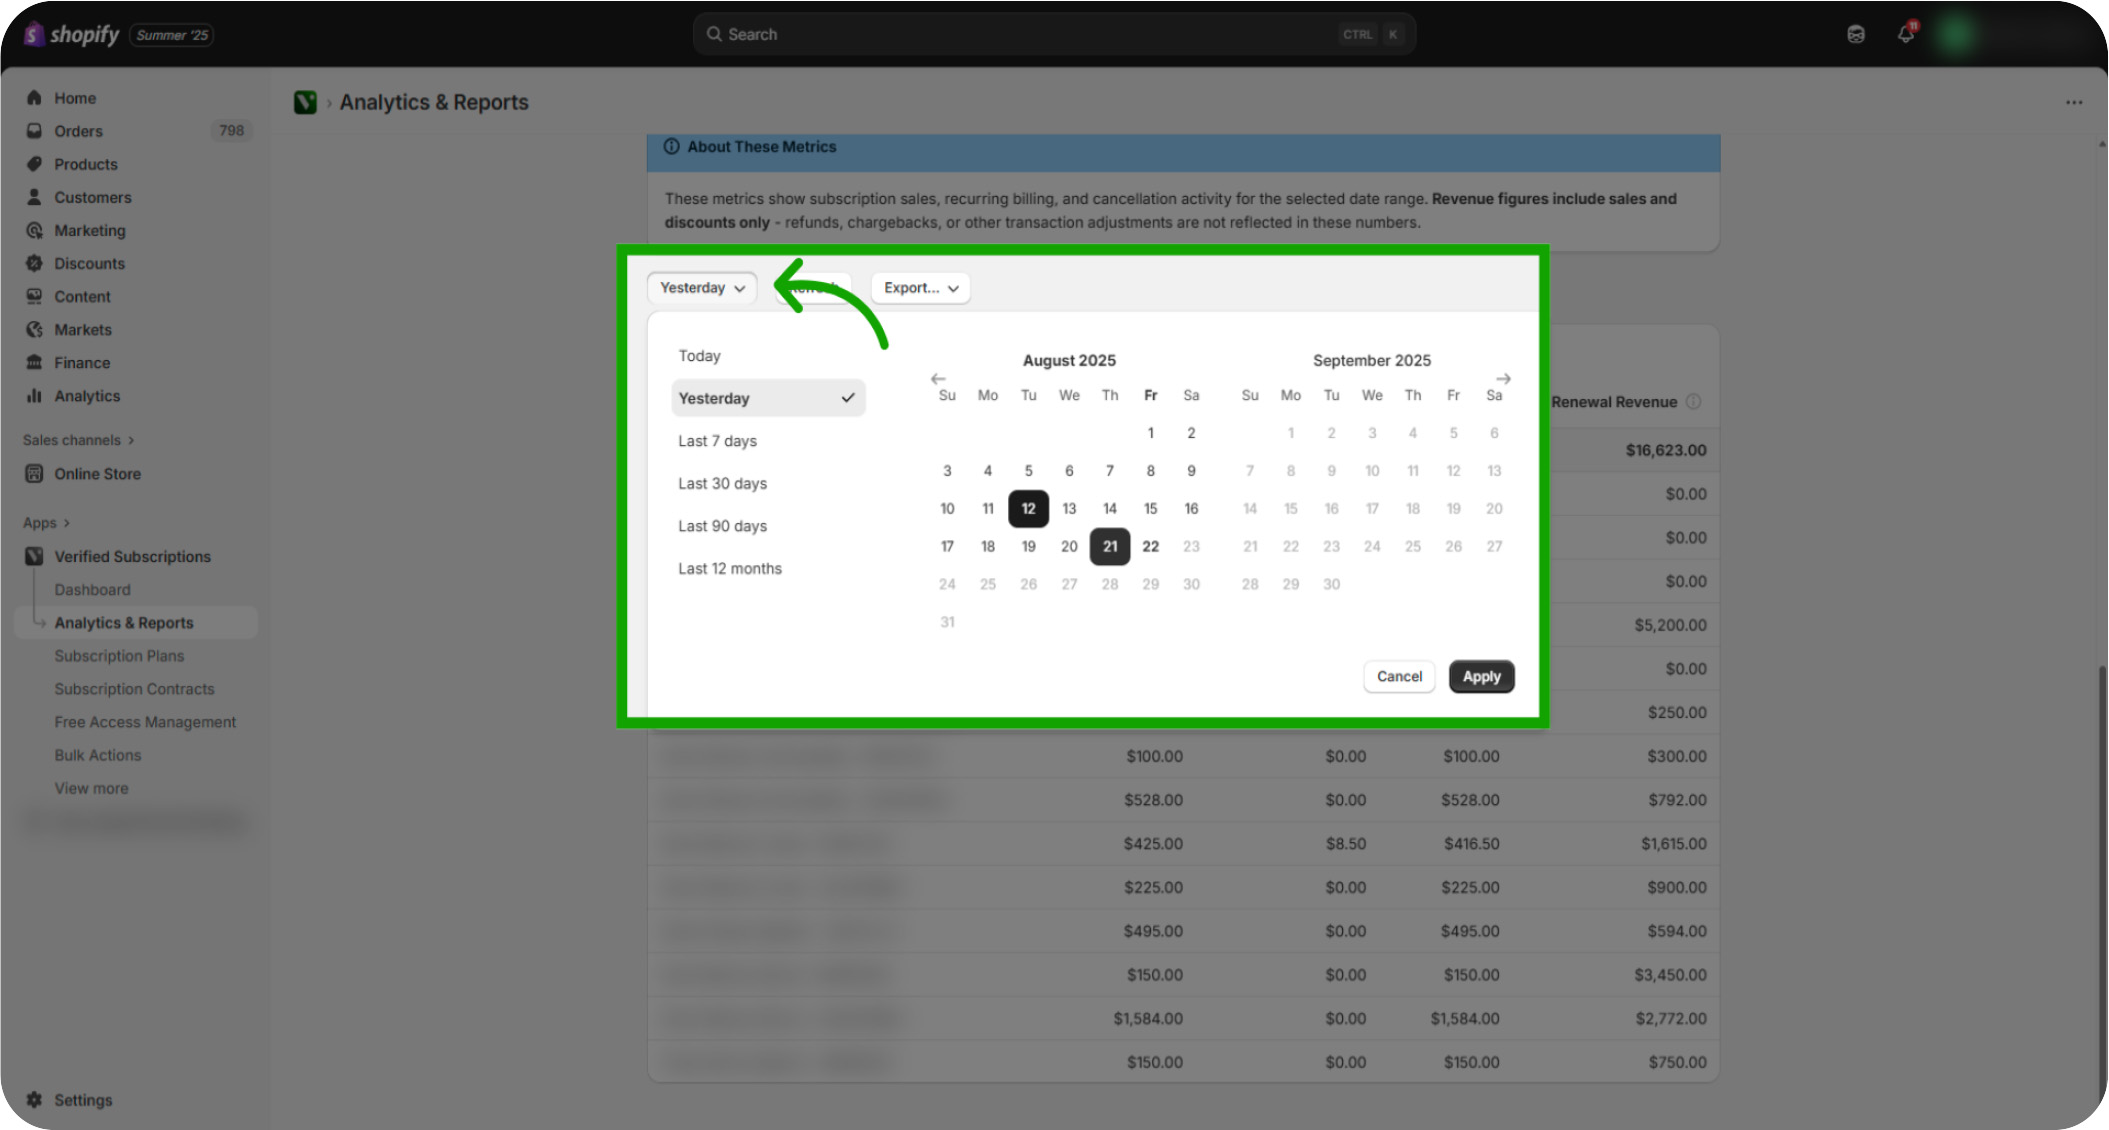Click the account avatar in top bar
Viewport: 2109px width, 1130px height.
pos(1955,34)
